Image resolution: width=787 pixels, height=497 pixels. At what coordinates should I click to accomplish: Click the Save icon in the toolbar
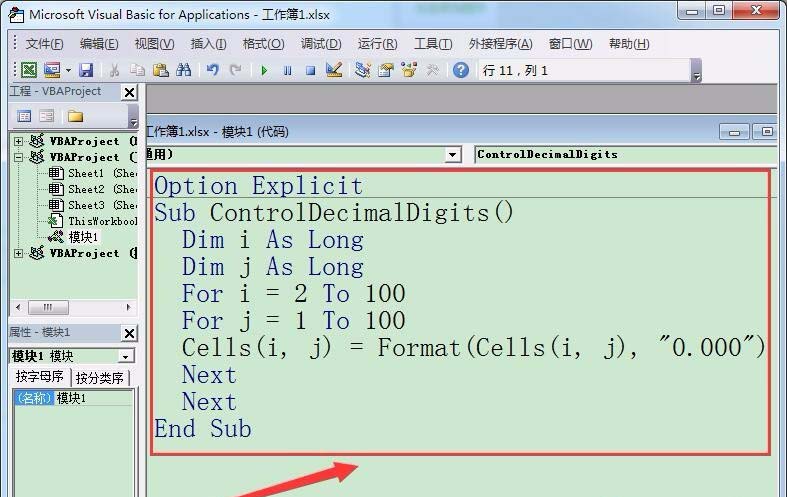tap(86, 70)
